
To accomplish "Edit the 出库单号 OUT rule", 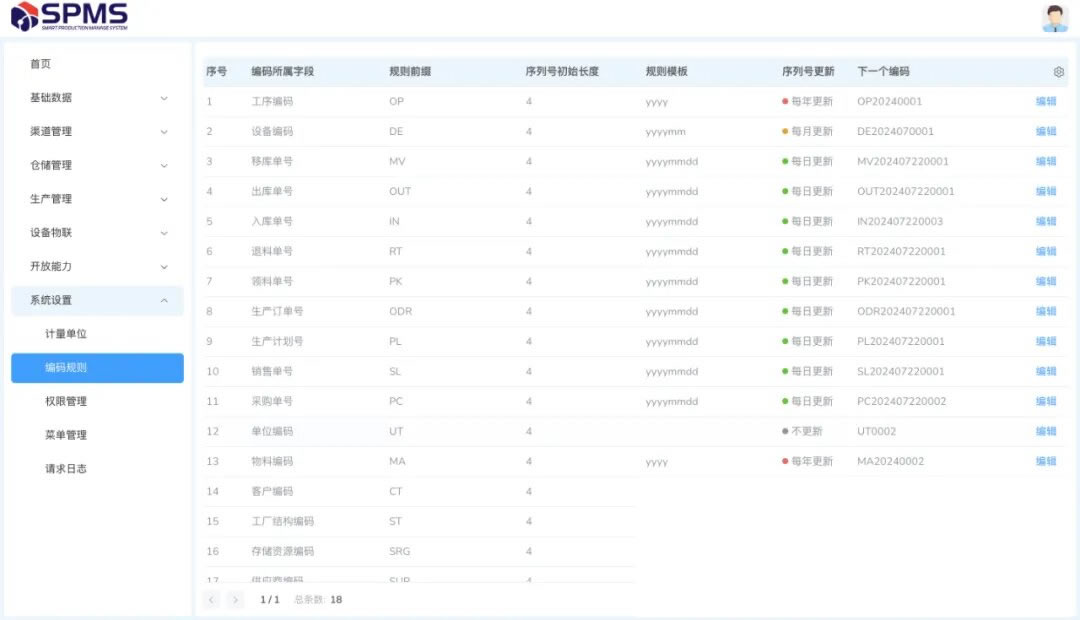I will pos(1046,191).
